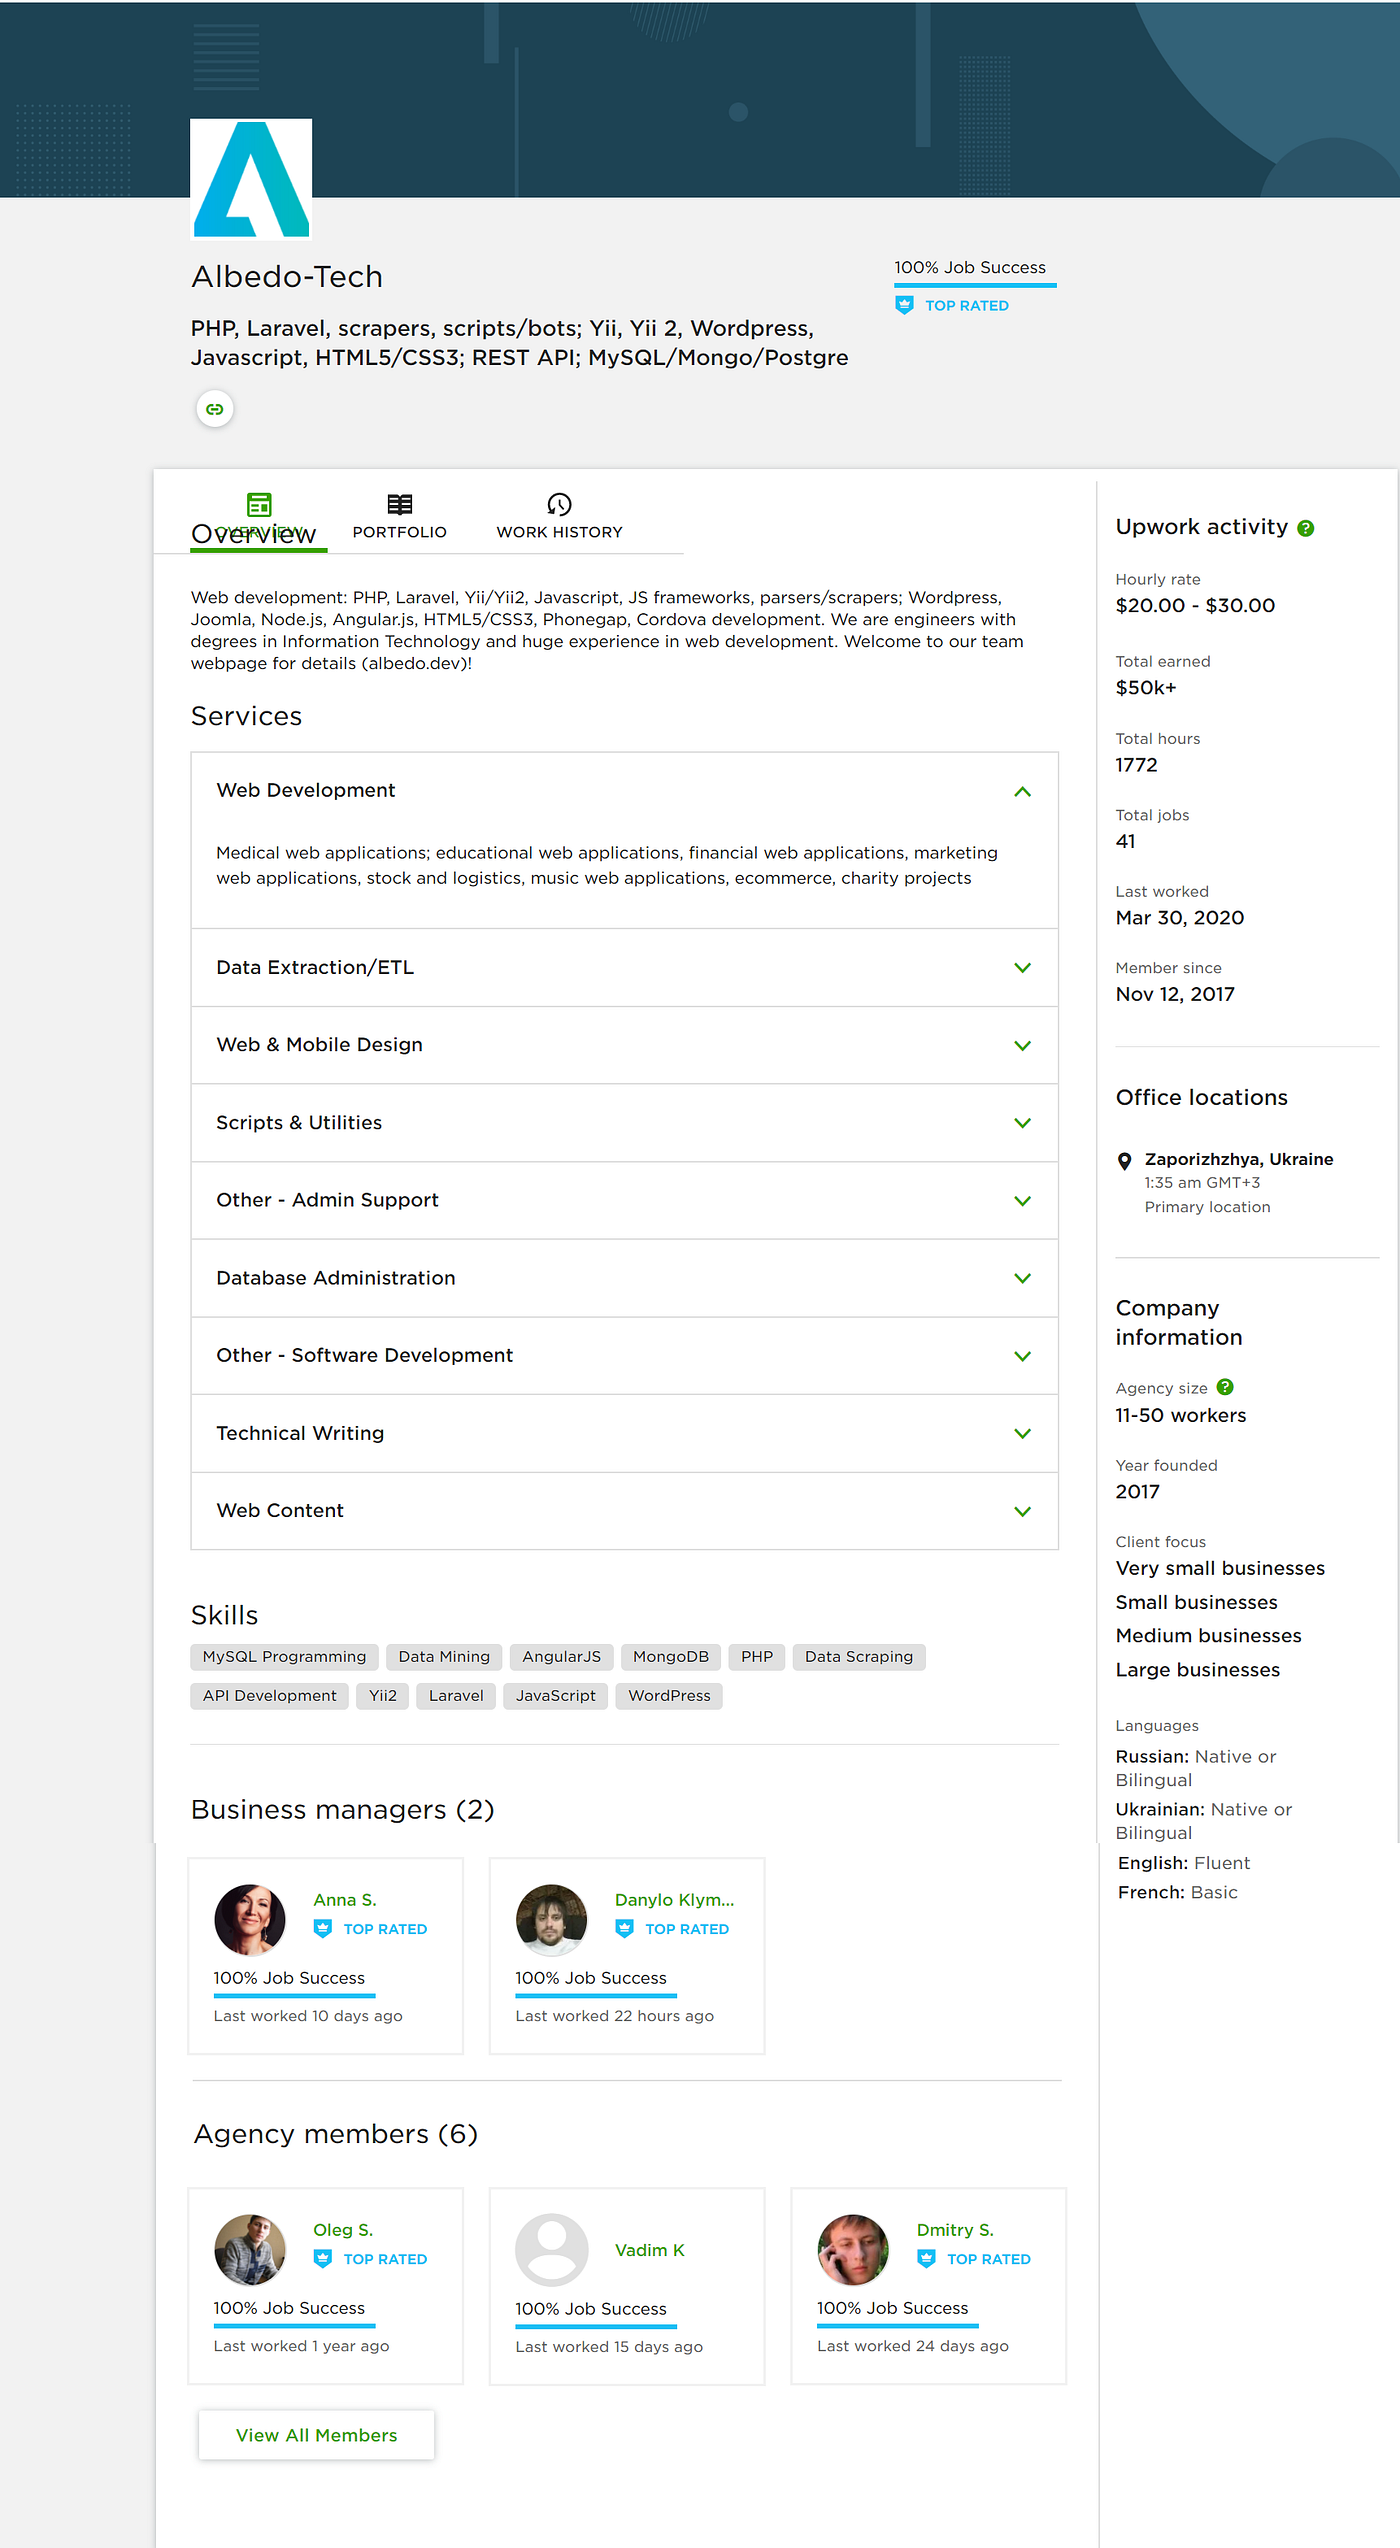Open Anna S. profile link
Viewport: 1400px width, 2548px height.
pyautogui.click(x=345, y=1900)
